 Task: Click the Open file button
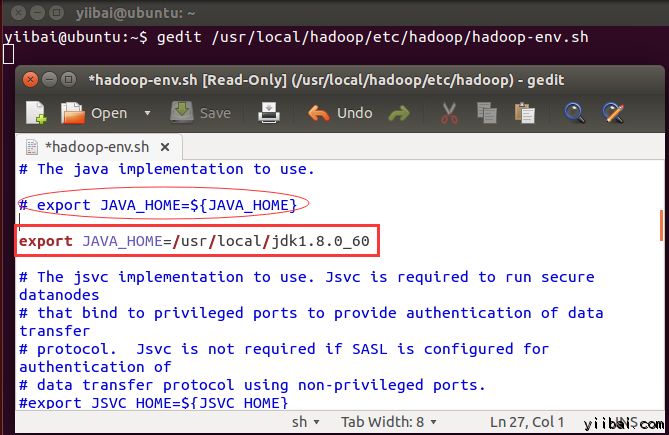pyautogui.click(x=96, y=113)
